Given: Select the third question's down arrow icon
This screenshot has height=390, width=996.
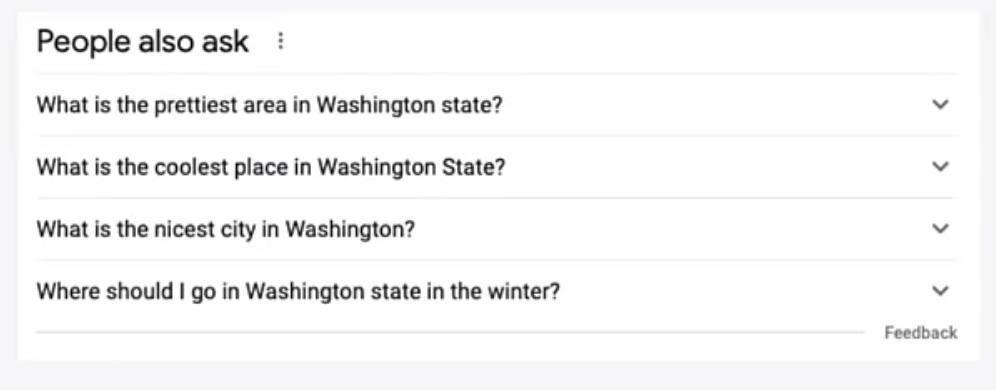Looking at the screenshot, I should (939, 228).
